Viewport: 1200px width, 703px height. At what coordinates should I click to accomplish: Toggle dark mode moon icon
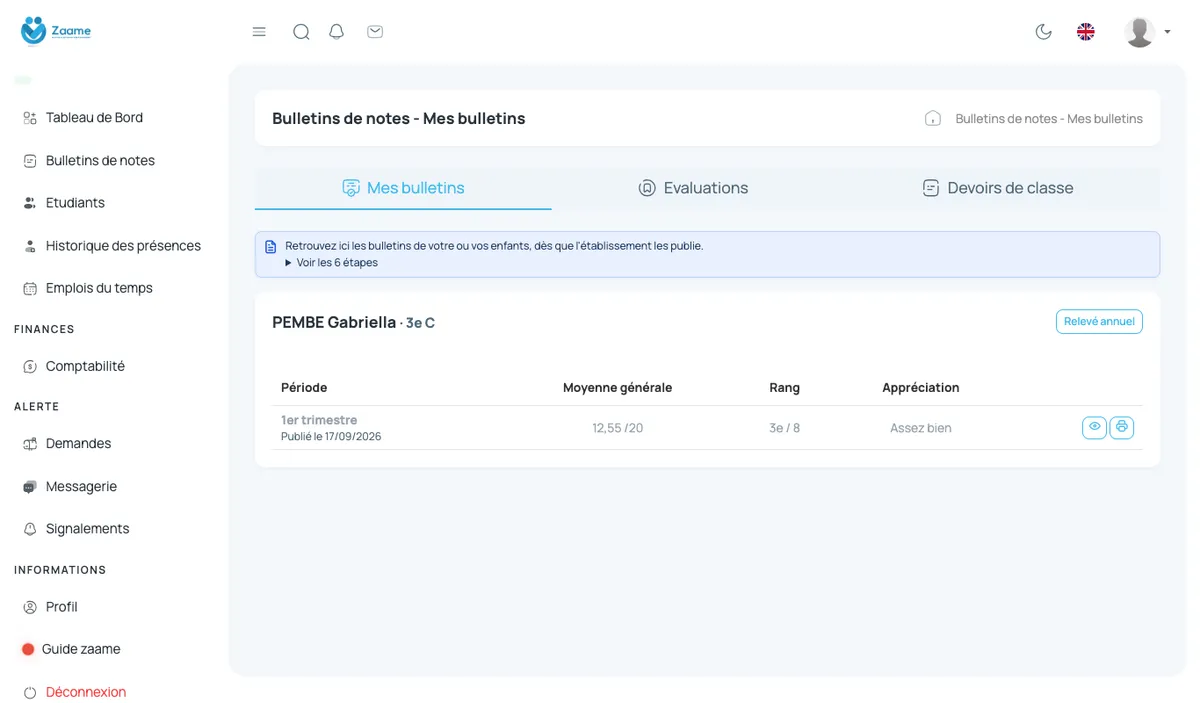[x=1044, y=32]
